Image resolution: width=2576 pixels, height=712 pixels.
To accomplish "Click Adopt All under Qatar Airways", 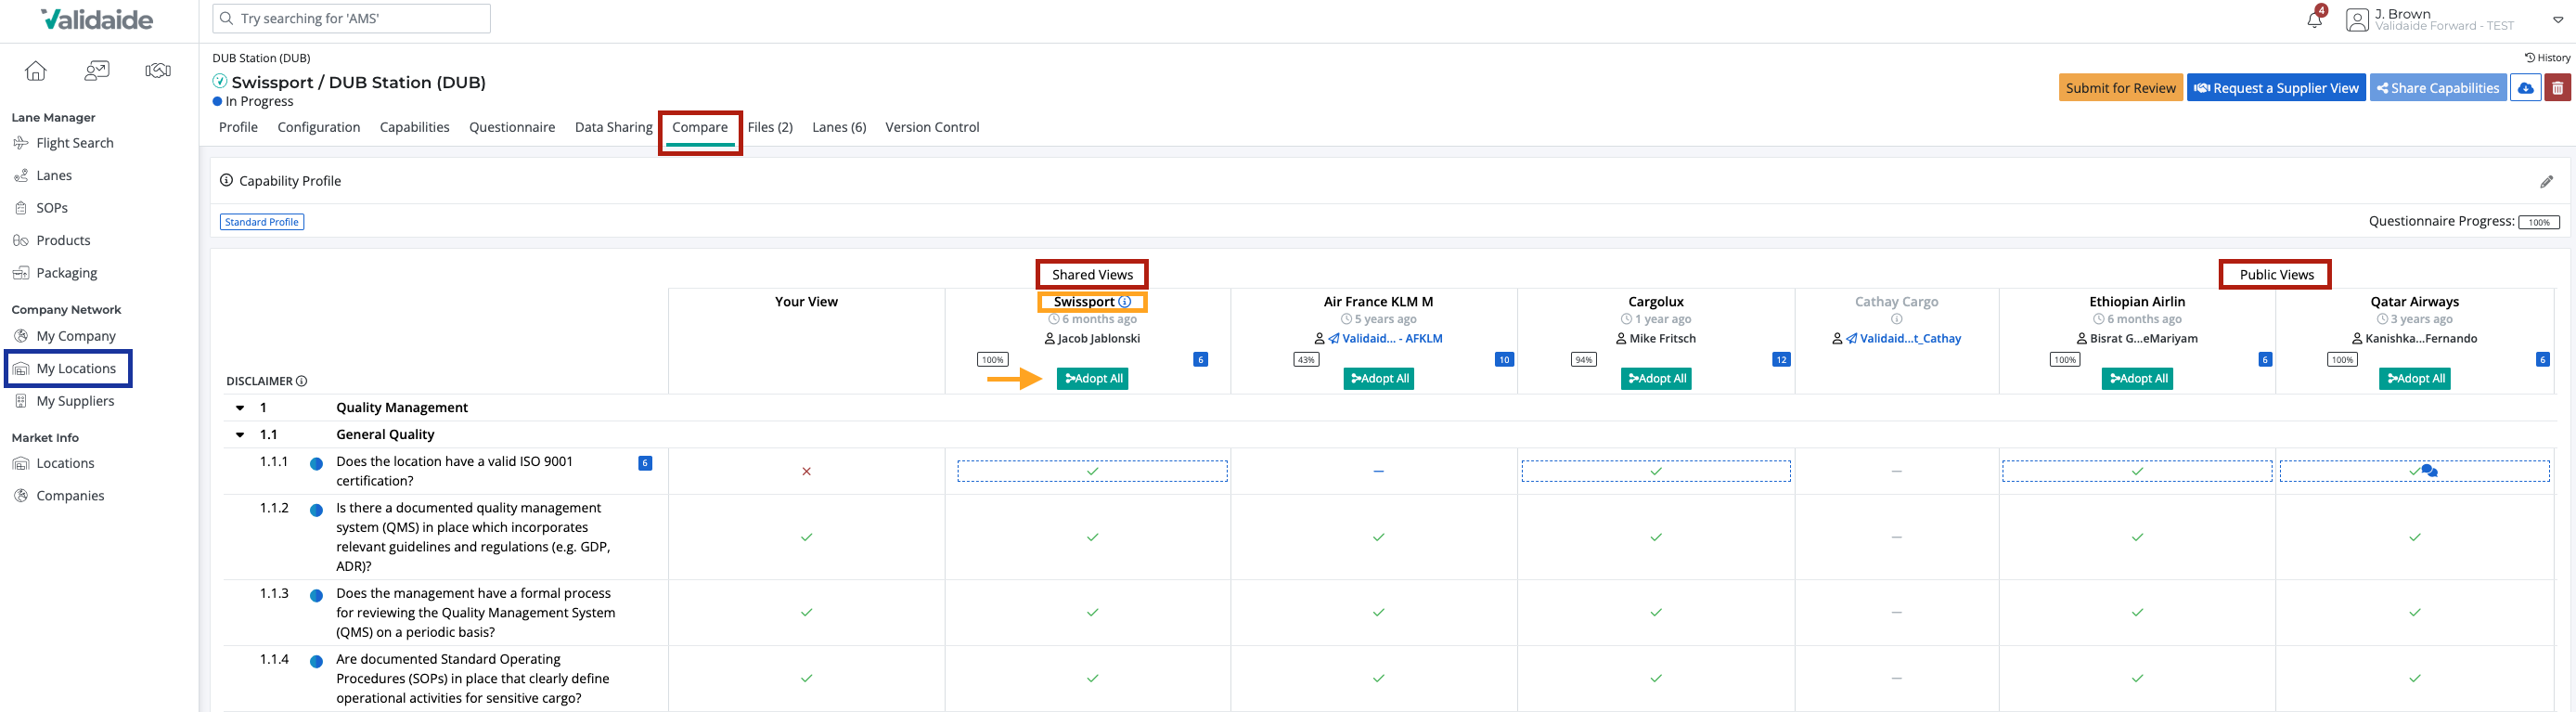I will coord(2415,379).
